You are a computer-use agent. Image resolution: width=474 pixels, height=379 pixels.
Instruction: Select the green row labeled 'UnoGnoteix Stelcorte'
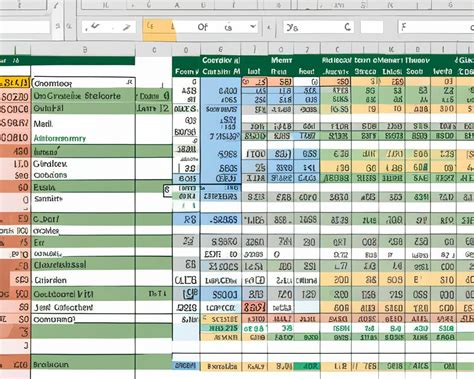(83, 96)
